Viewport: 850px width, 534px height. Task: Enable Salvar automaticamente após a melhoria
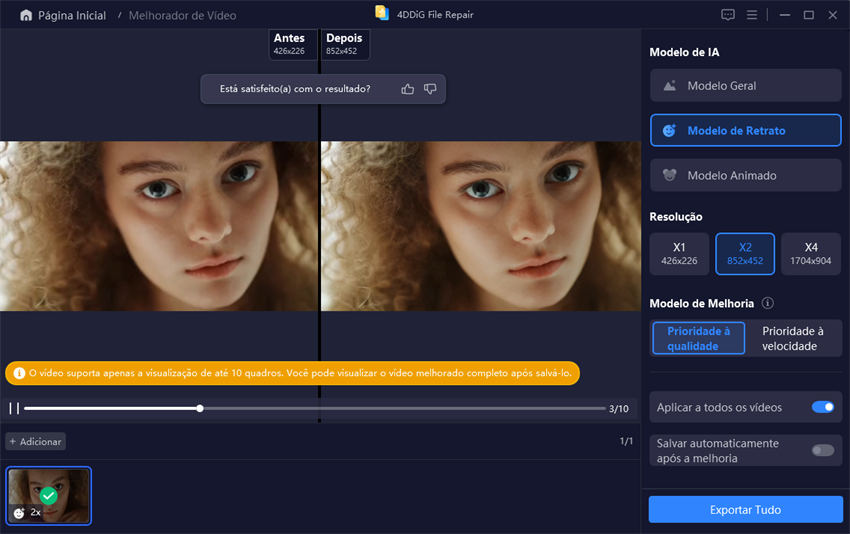[822, 450]
